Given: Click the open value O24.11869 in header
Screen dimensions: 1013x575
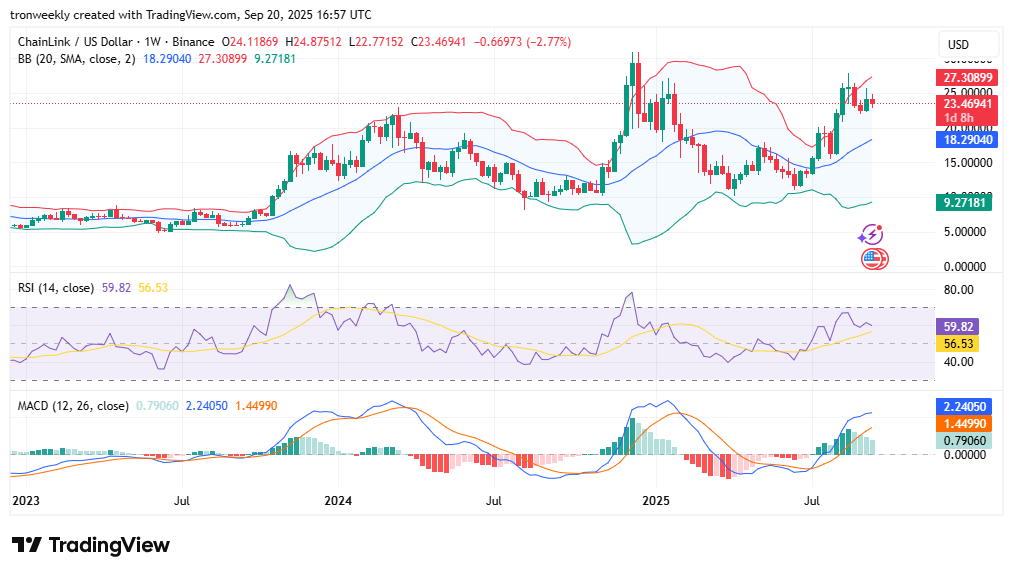Looking at the screenshot, I should pyautogui.click(x=249, y=42).
